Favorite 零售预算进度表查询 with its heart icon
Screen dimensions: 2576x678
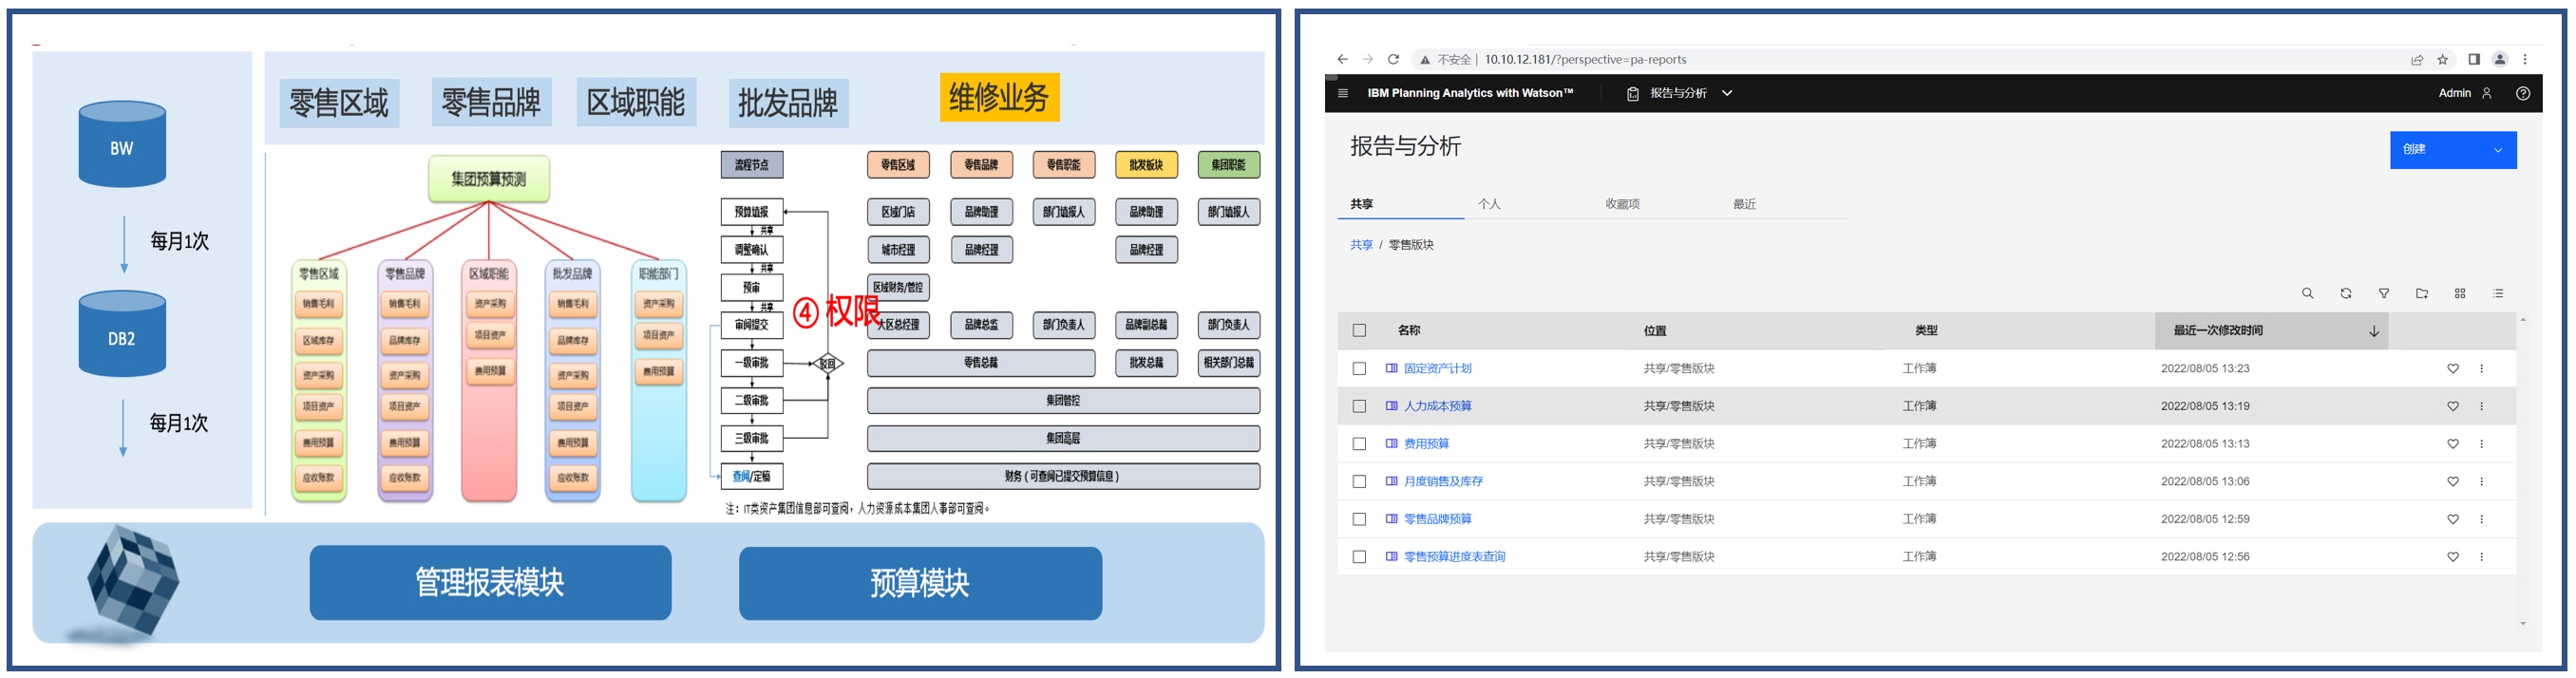coord(2453,557)
